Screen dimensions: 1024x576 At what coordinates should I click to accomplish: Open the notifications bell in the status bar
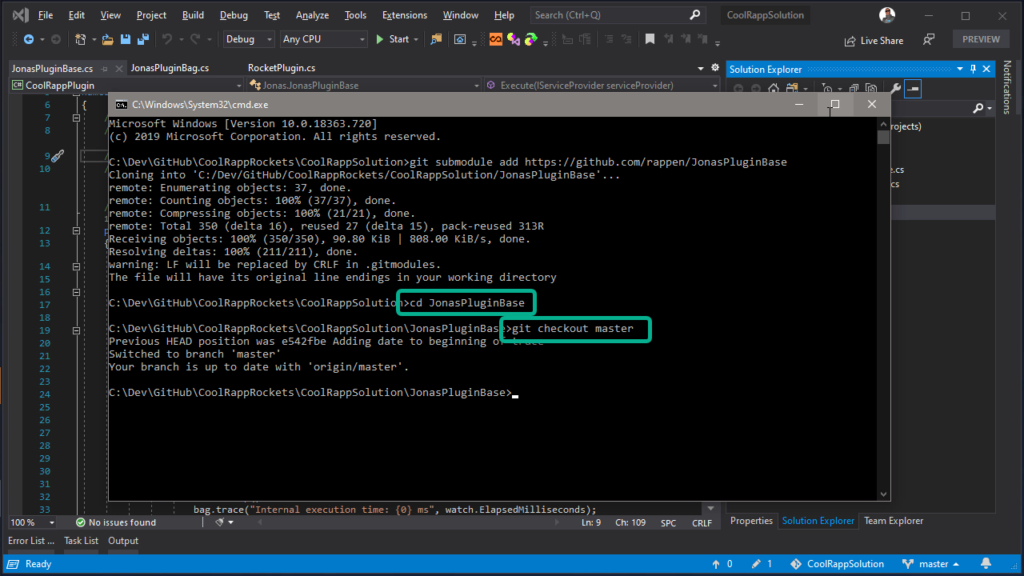coord(987,563)
